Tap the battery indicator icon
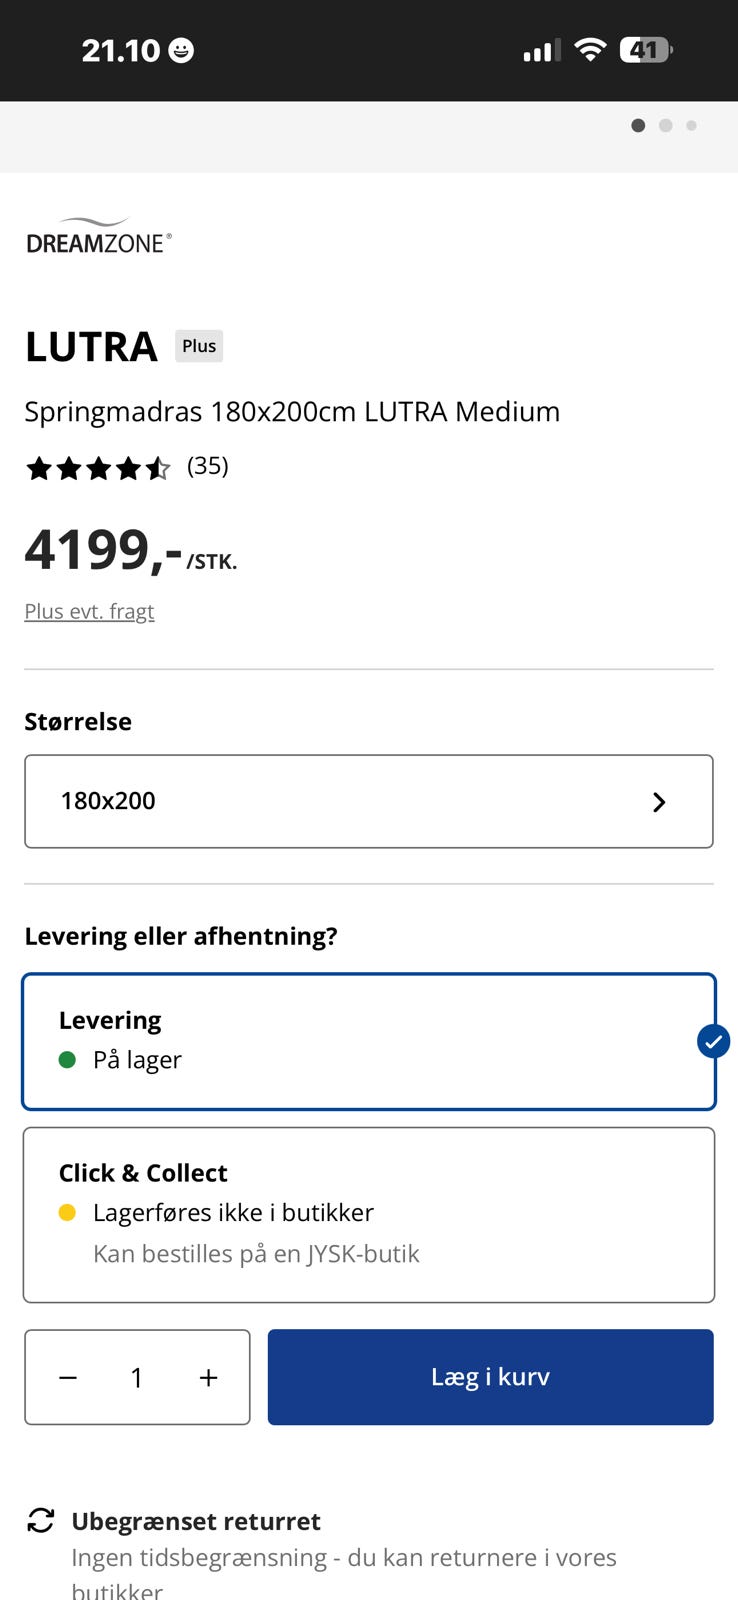738x1600 pixels. click(645, 50)
